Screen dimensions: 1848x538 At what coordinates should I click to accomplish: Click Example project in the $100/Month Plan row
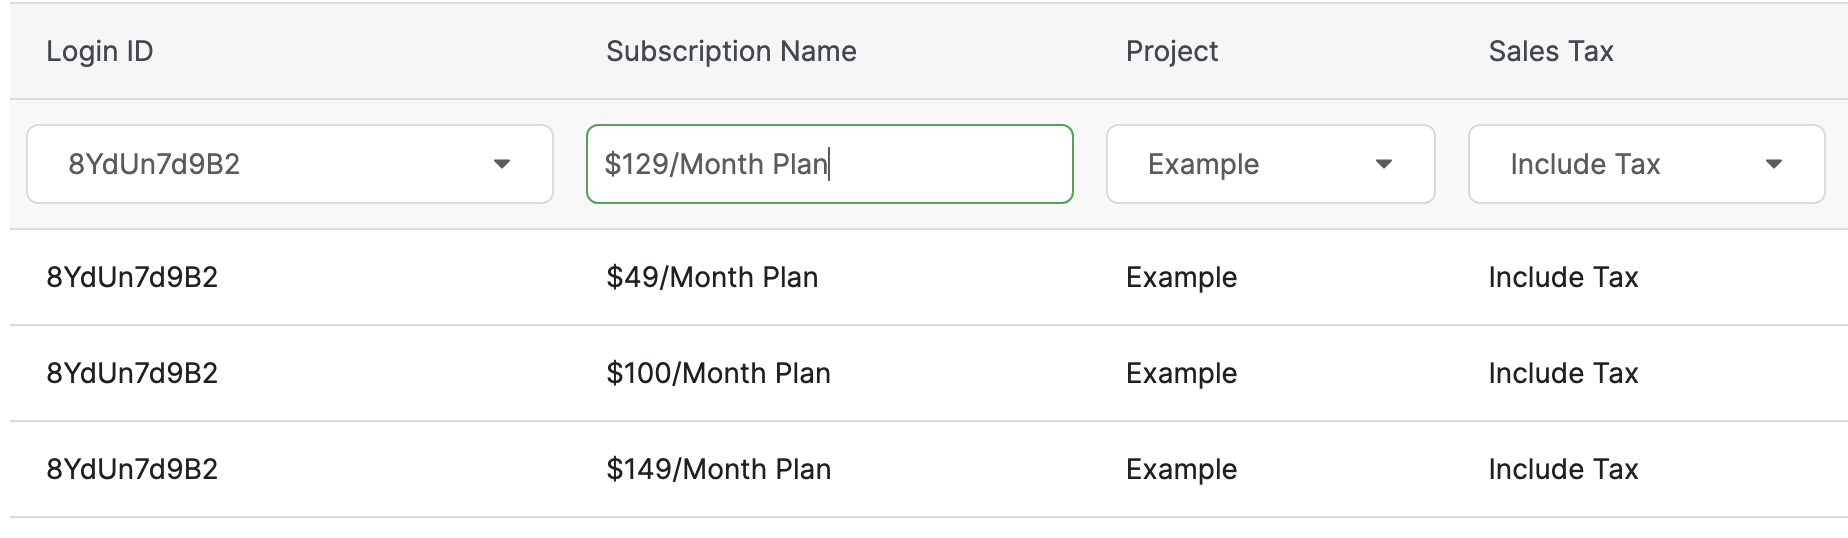(1181, 373)
